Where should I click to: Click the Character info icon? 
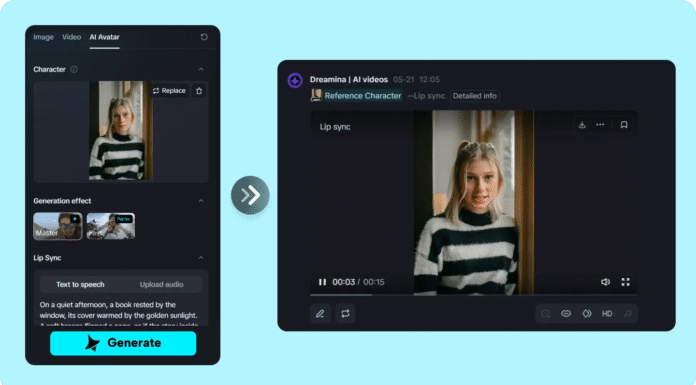point(74,69)
